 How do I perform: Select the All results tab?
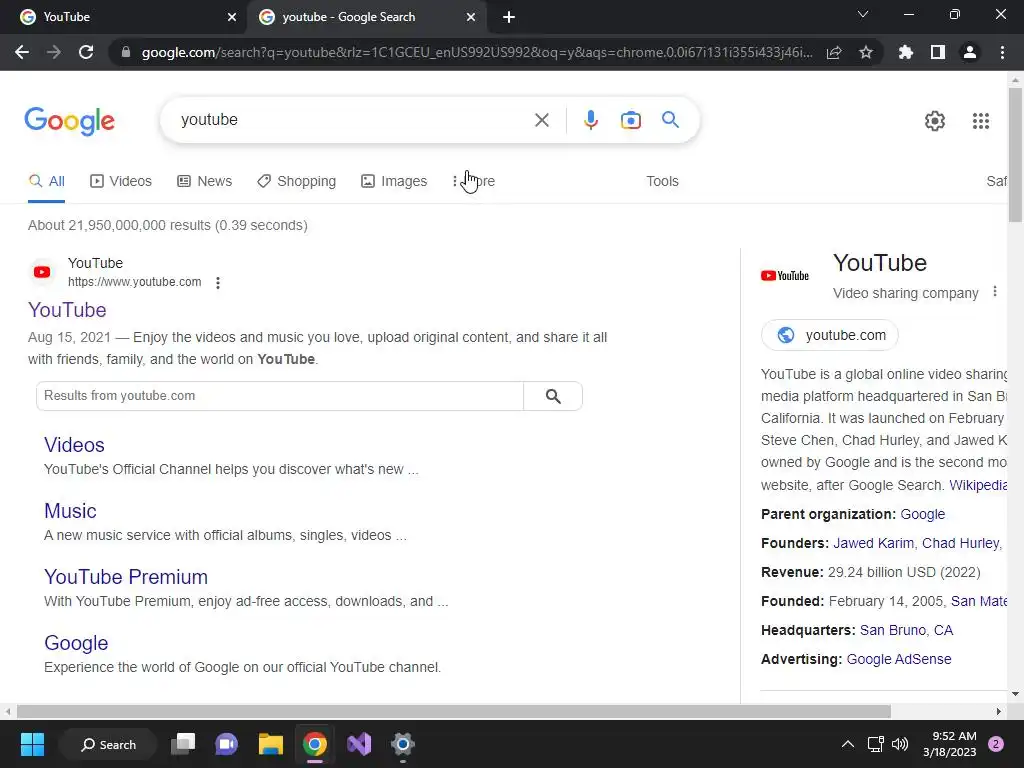point(46,182)
